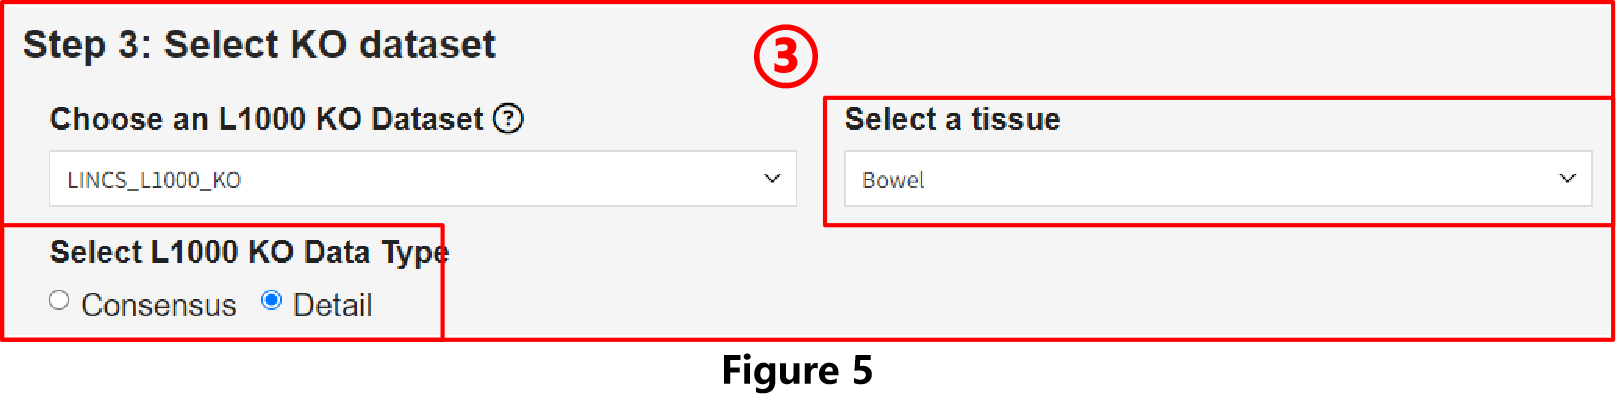Click the LINCS_L1000_KO dropdown chevron arrow

click(x=772, y=179)
